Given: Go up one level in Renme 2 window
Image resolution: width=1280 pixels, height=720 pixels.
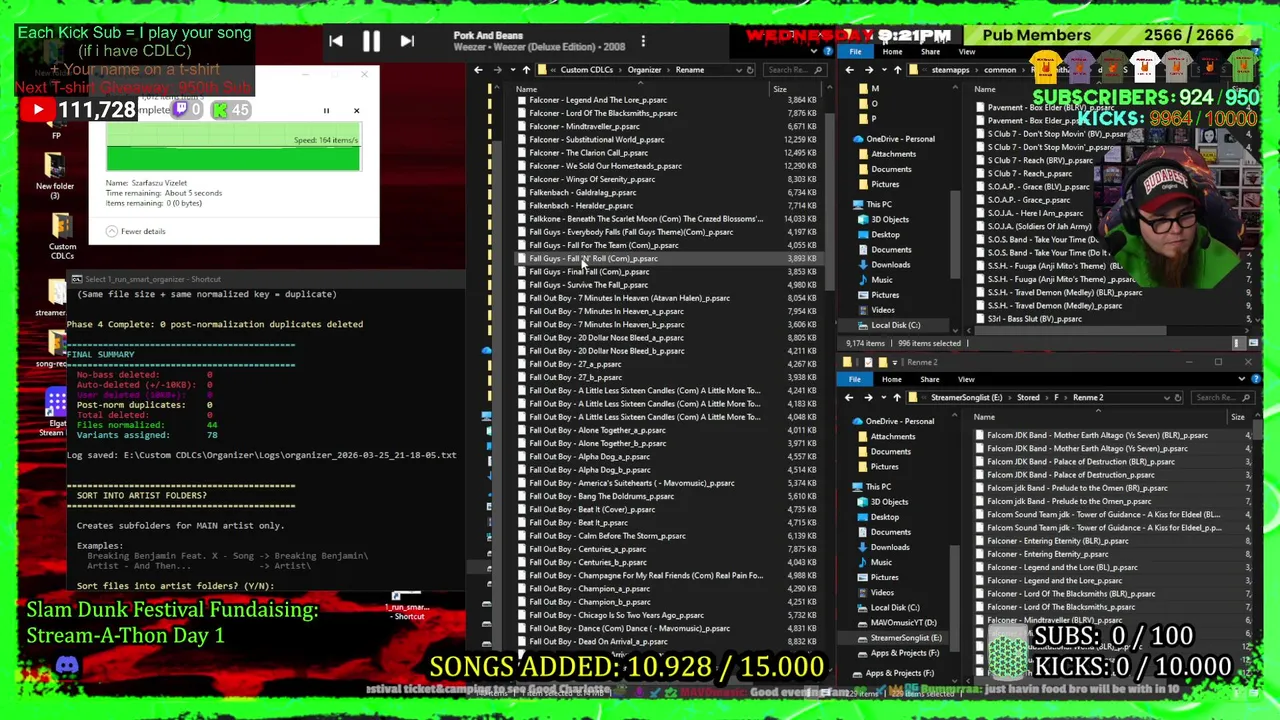Looking at the screenshot, I should click(897, 398).
